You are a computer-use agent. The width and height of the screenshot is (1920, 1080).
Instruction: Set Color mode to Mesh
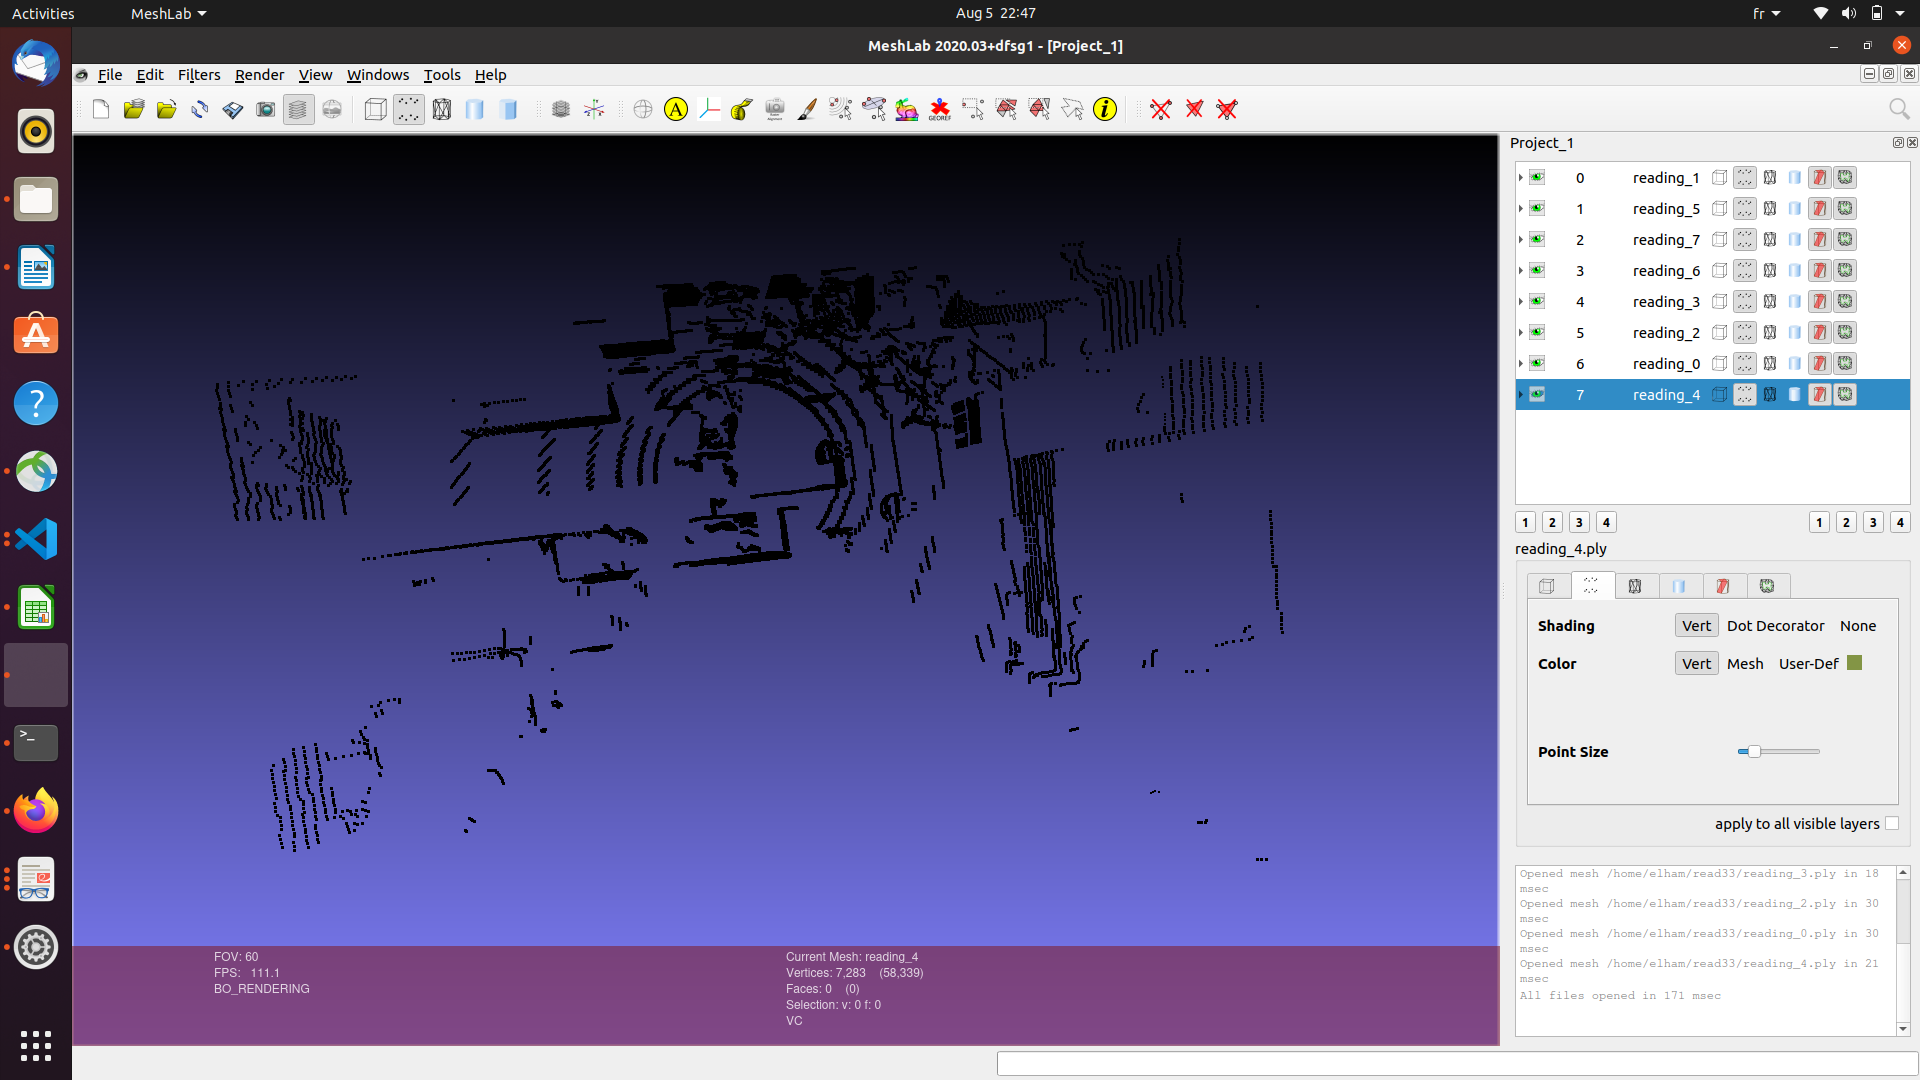pyautogui.click(x=1745, y=663)
